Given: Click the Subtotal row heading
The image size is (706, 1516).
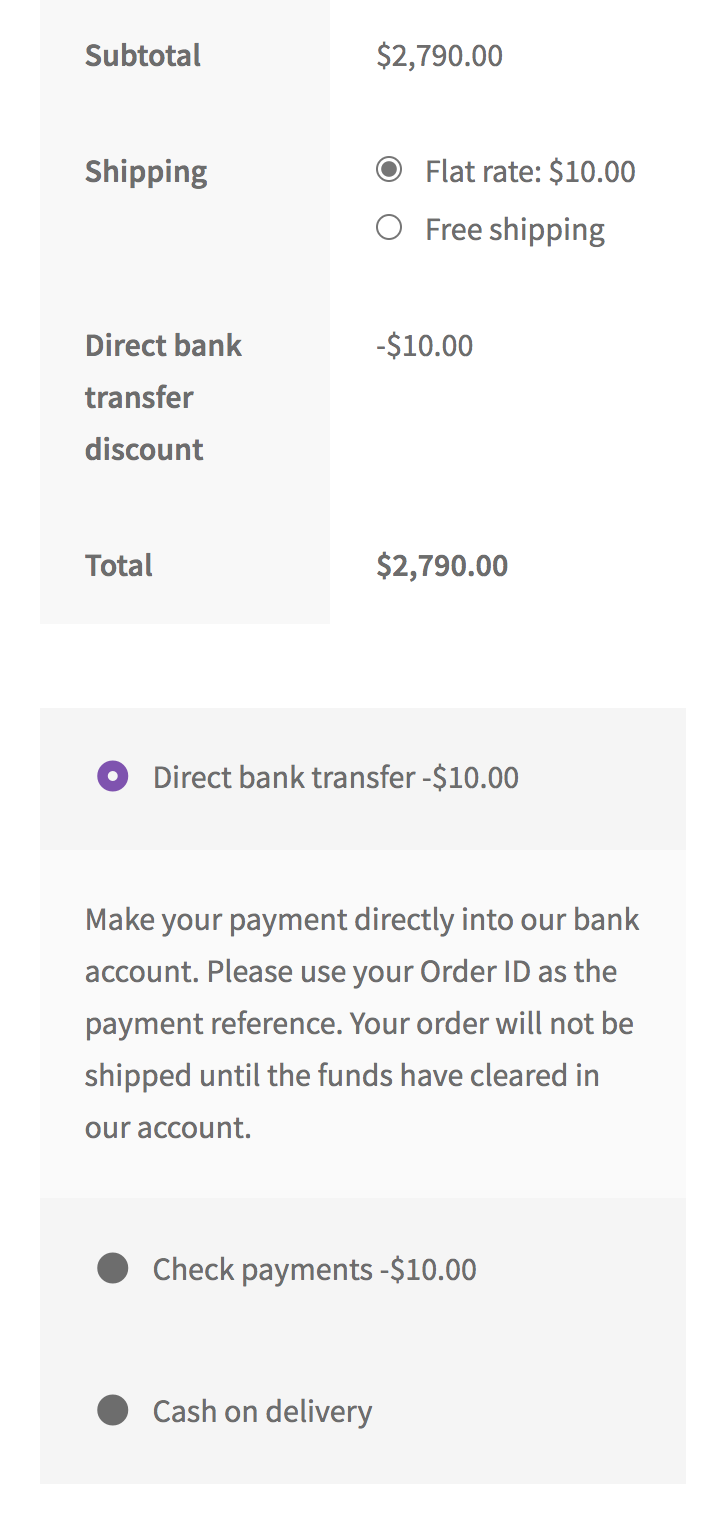Looking at the screenshot, I should point(143,55).
